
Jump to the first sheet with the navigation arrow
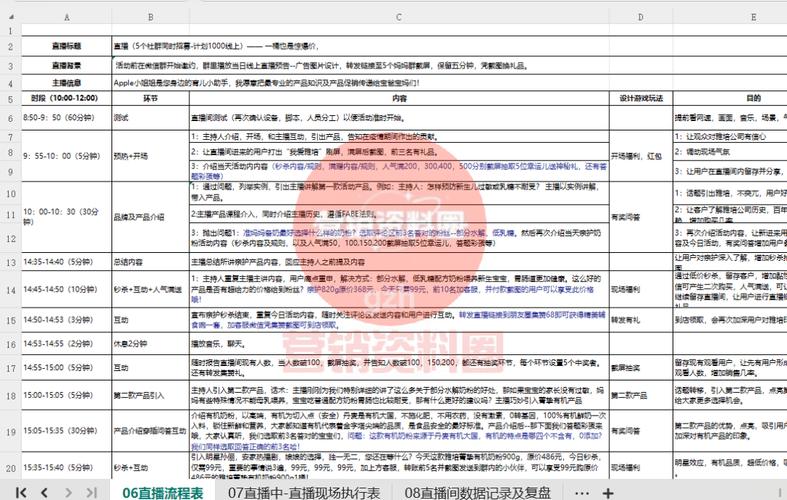pos(21,492)
